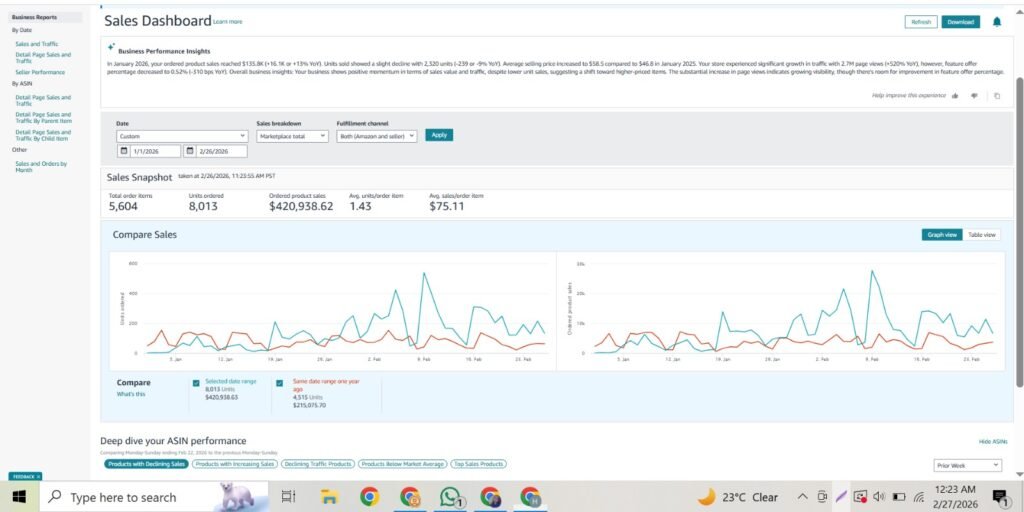The image size is (1024, 512).
Task: Select the Products with Increasing Sales tab
Action: 233,464
